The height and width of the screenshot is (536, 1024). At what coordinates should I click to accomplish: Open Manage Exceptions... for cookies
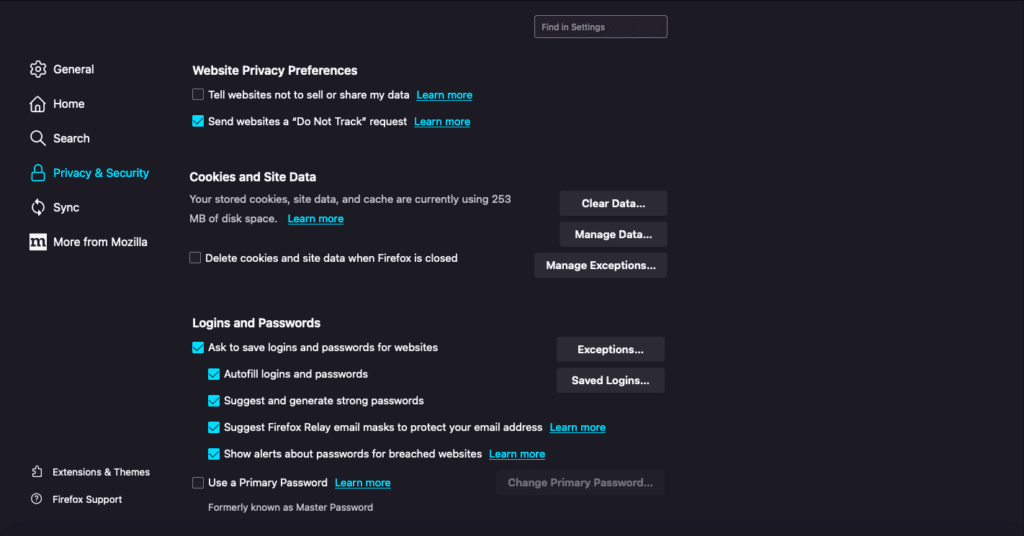601,265
